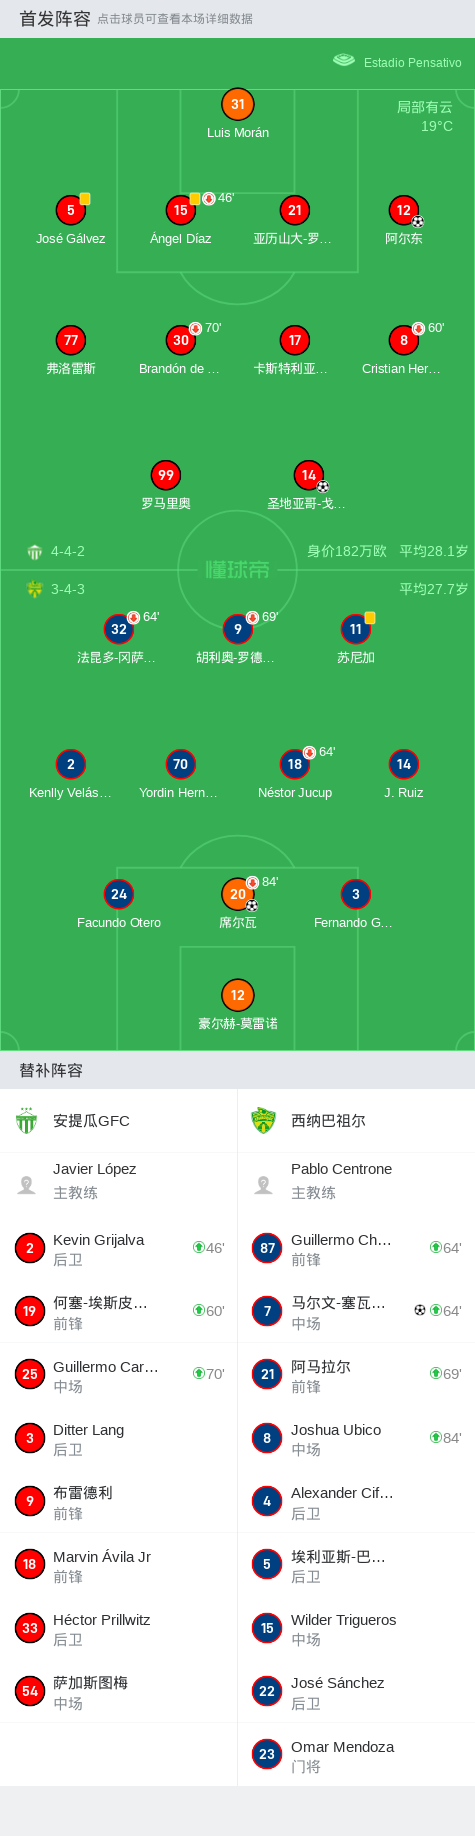Open the 西纳巴祖尔 team crest
Screen dimensions: 475x1836
click(263, 1120)
